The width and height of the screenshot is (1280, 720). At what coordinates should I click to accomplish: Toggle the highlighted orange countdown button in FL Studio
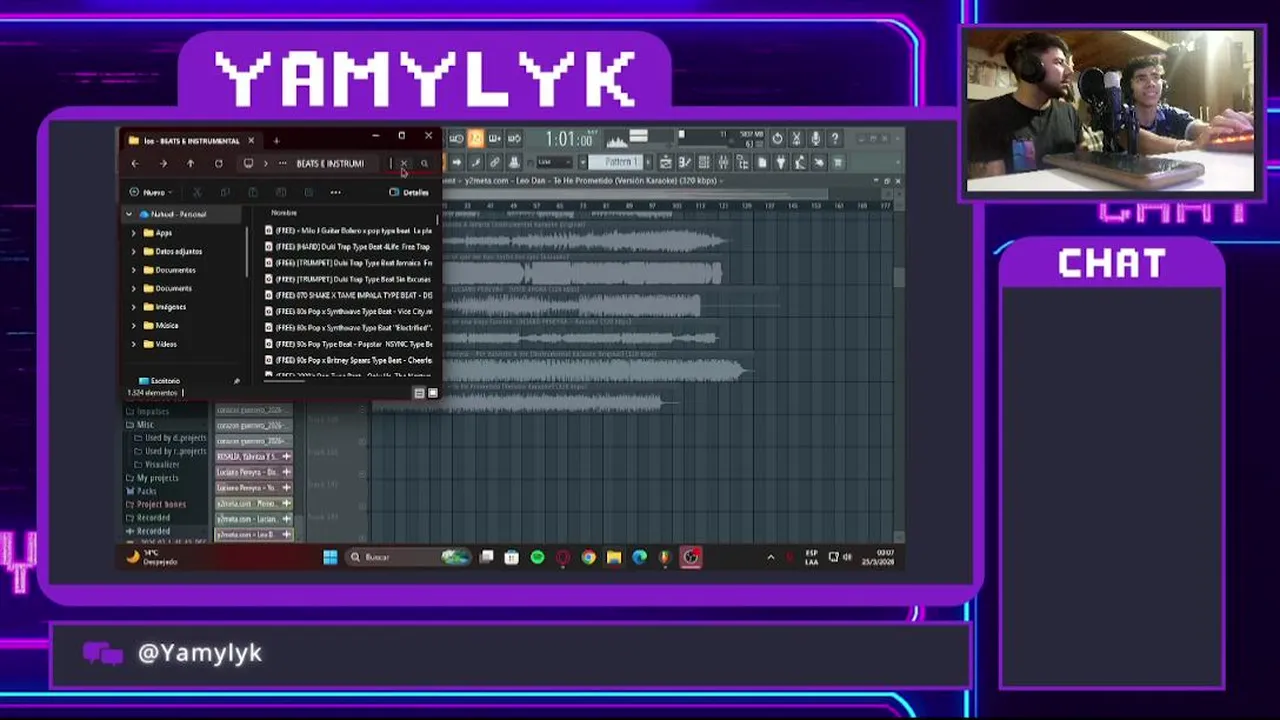coord(476,139)
